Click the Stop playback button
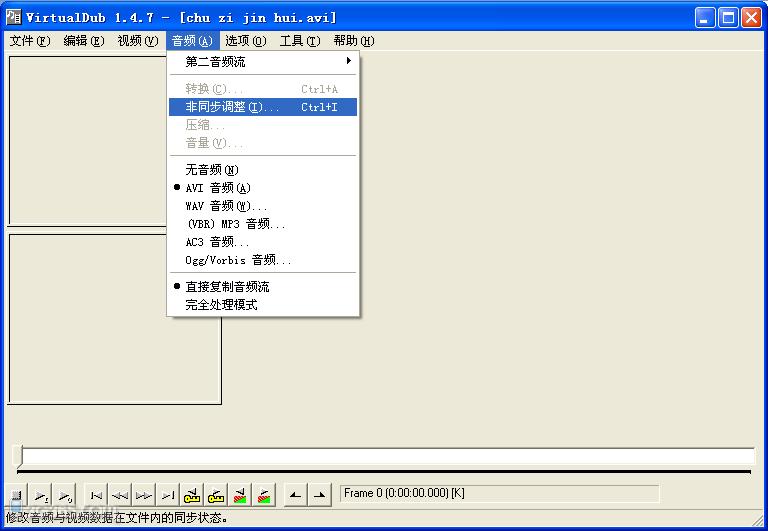 click(16, 495)
